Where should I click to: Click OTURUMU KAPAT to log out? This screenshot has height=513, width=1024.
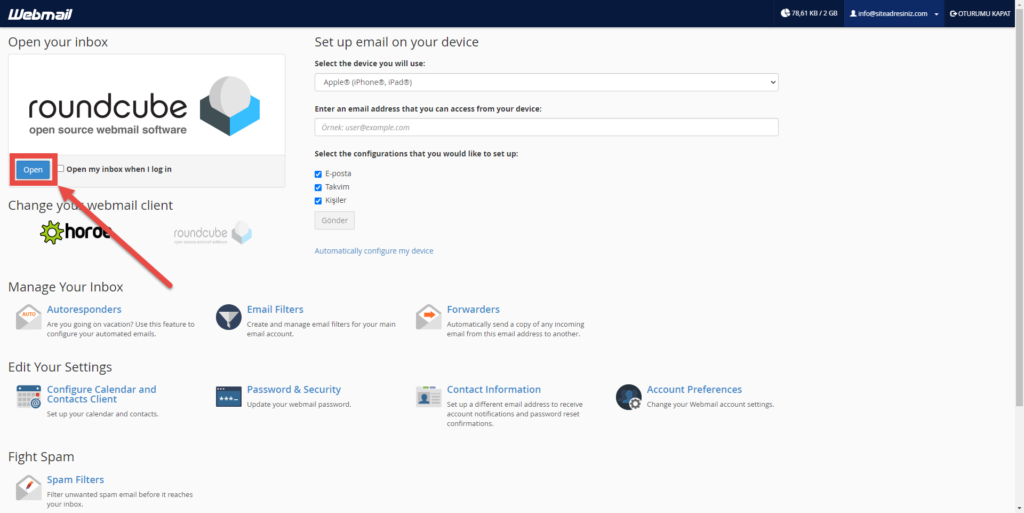pyautogui.click(x=982, y=14)
